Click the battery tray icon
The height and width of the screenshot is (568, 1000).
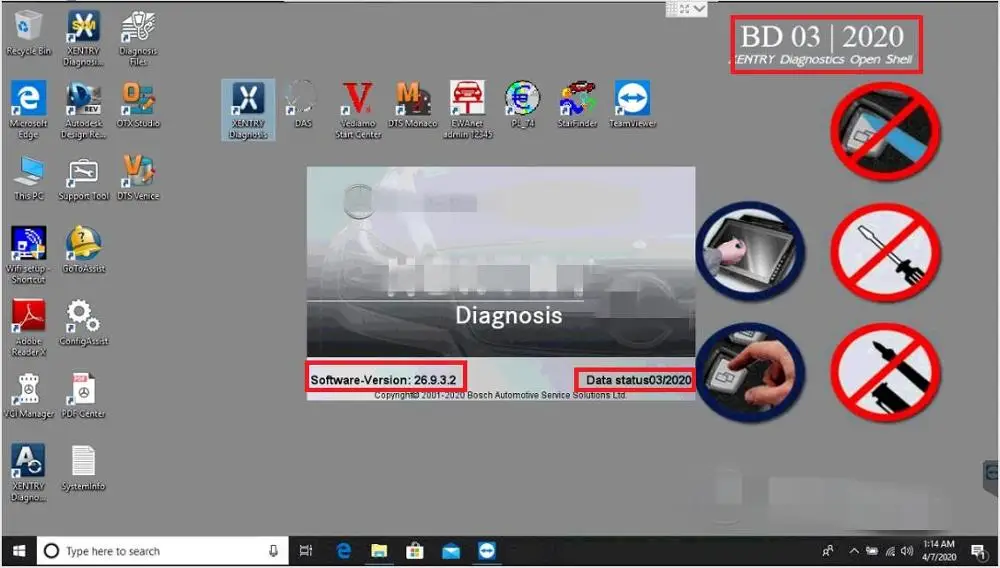click(872, 551)
